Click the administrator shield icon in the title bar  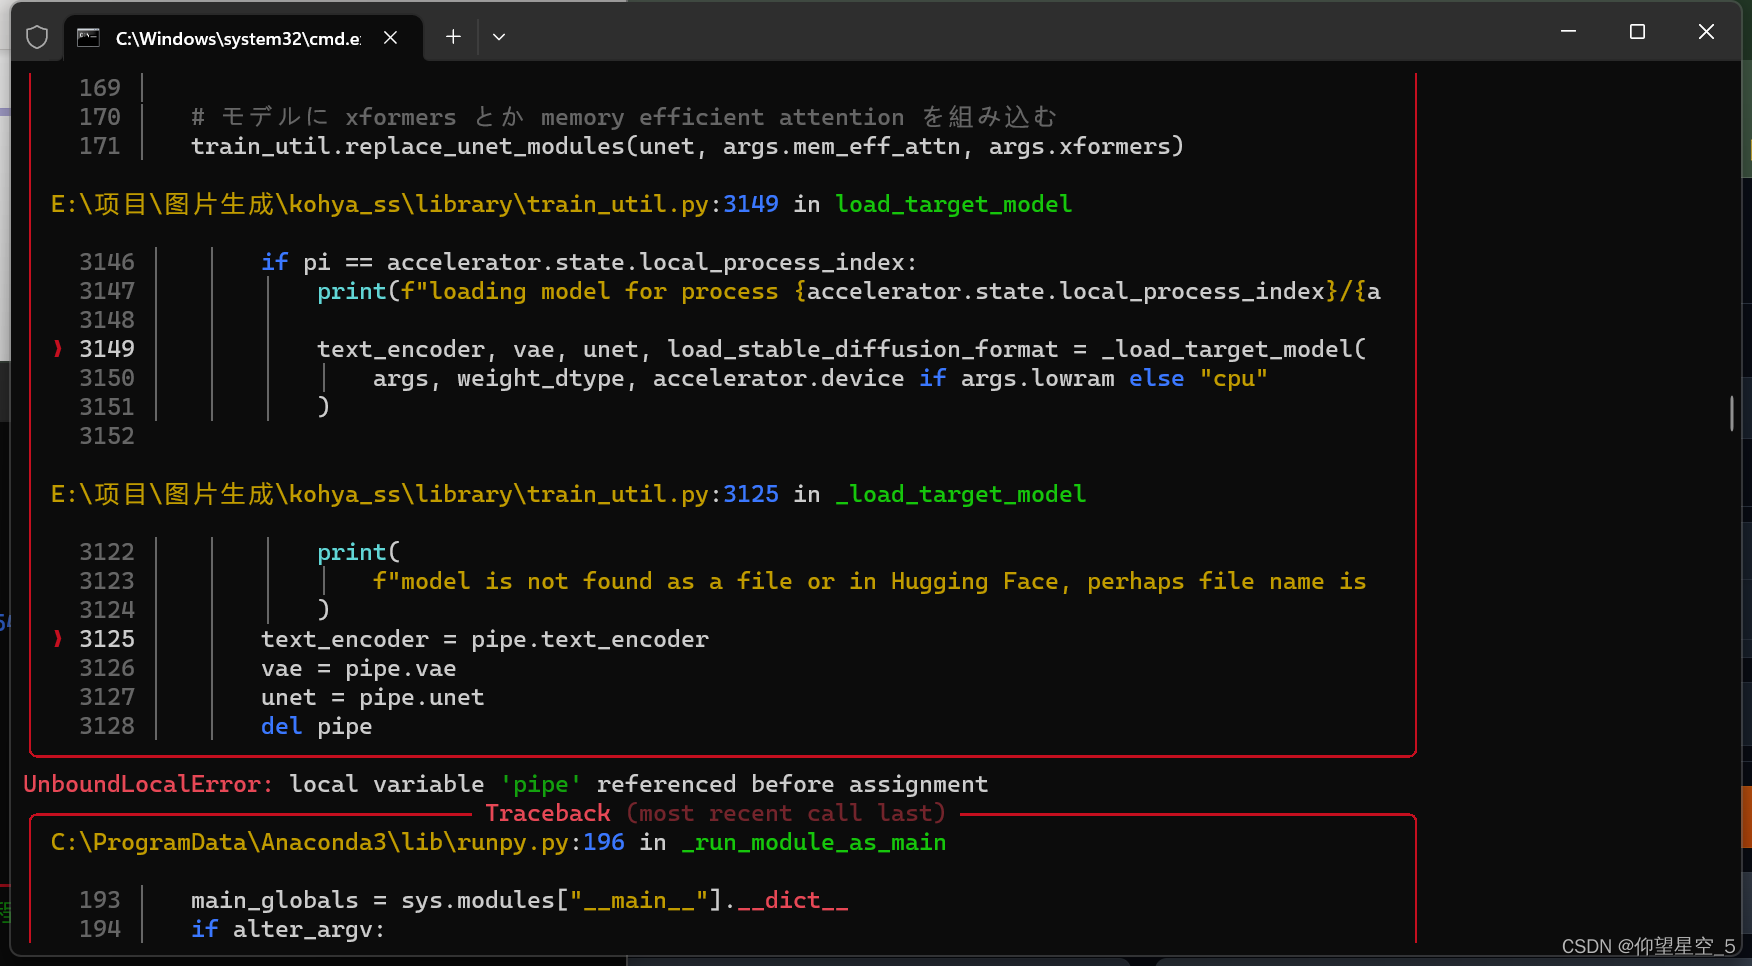[37, 36]
